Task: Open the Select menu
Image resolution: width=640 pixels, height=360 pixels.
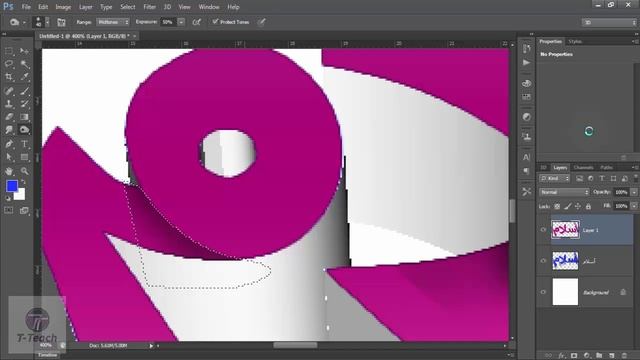Action: click(x=127, y=7)
